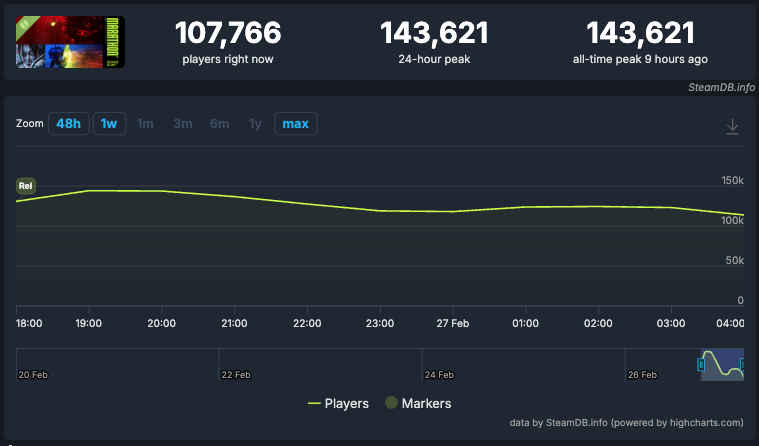
Task: Click the left navigator range handle
Action: pyautogui.click(x=701, y=365)
